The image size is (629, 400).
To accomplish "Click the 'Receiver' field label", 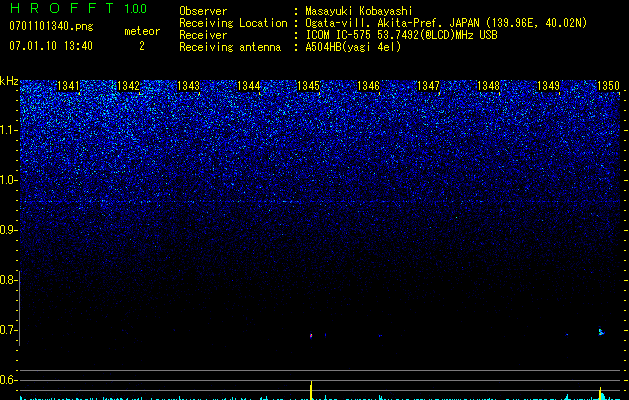I will coord(203,35).
